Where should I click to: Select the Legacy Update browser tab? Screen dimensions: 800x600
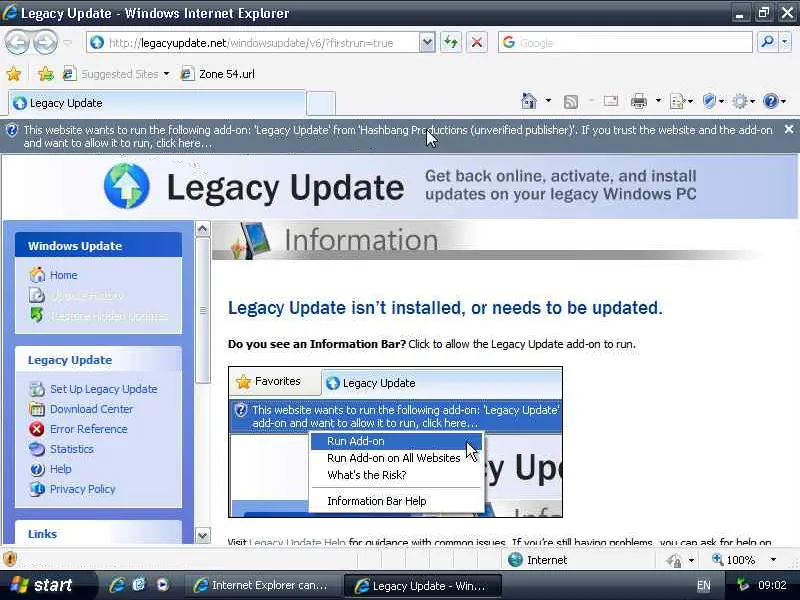[157, 103]
